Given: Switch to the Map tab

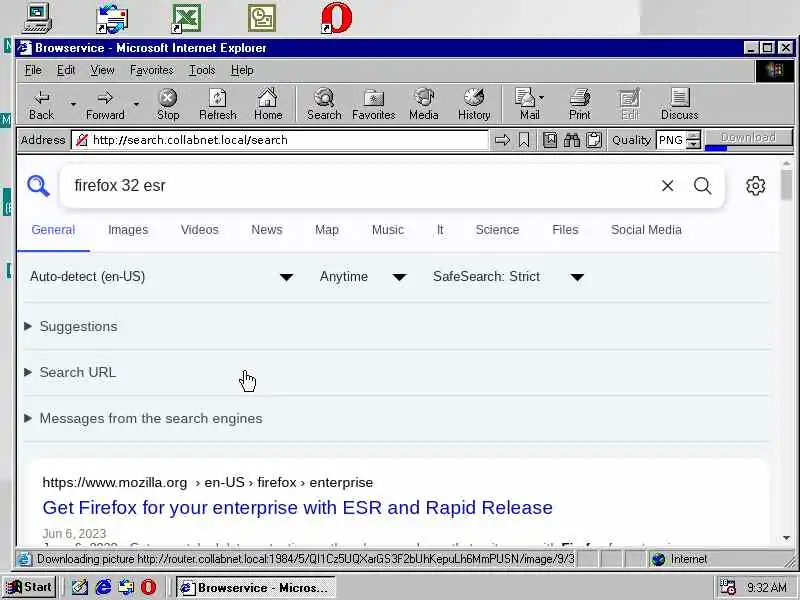Looking at the screenshot, I should 327,230.
